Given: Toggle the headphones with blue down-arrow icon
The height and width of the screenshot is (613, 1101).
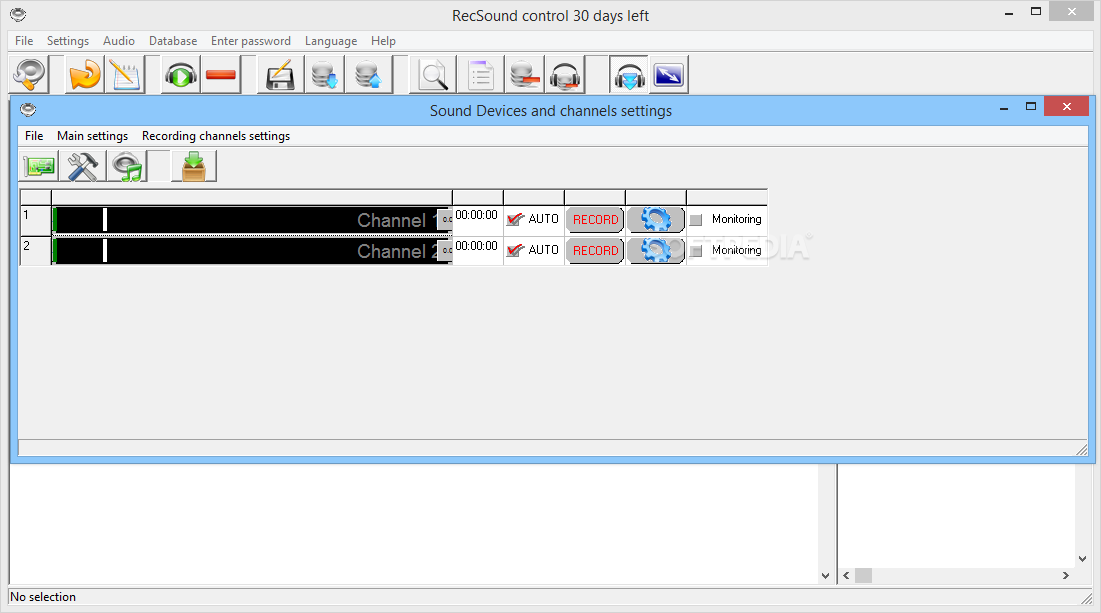Looking at the screenshot, I should coord(629,74).
